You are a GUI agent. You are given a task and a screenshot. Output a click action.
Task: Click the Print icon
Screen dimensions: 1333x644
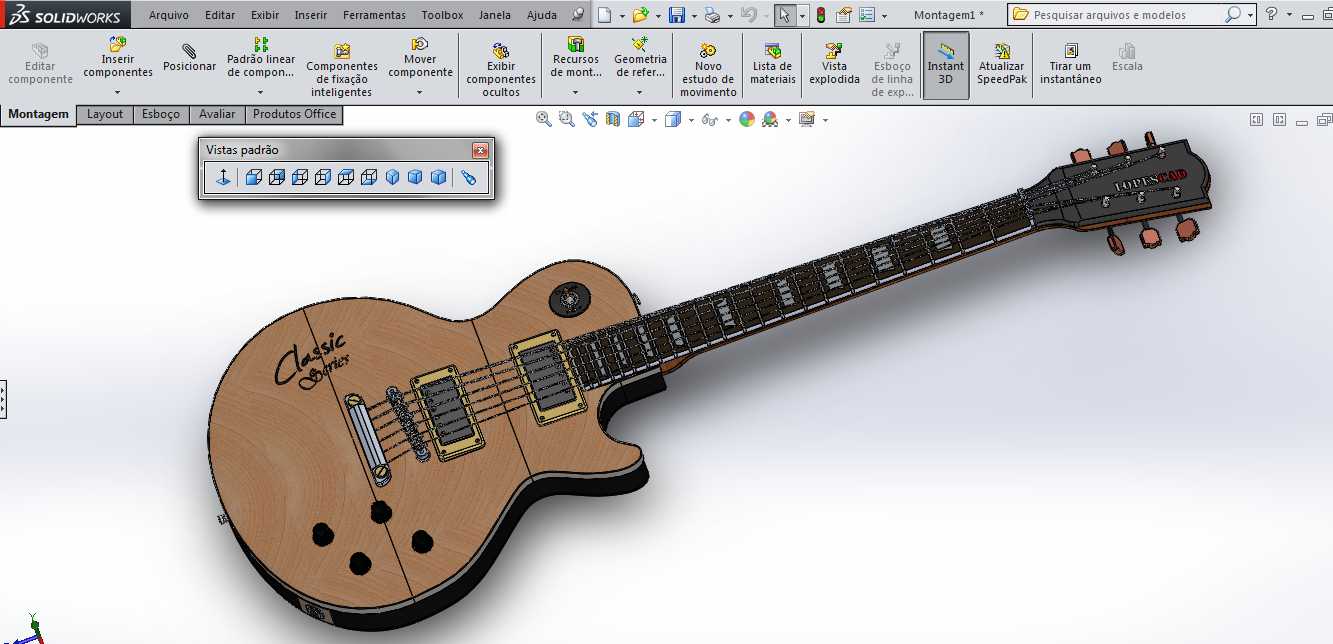pos(712,15)
